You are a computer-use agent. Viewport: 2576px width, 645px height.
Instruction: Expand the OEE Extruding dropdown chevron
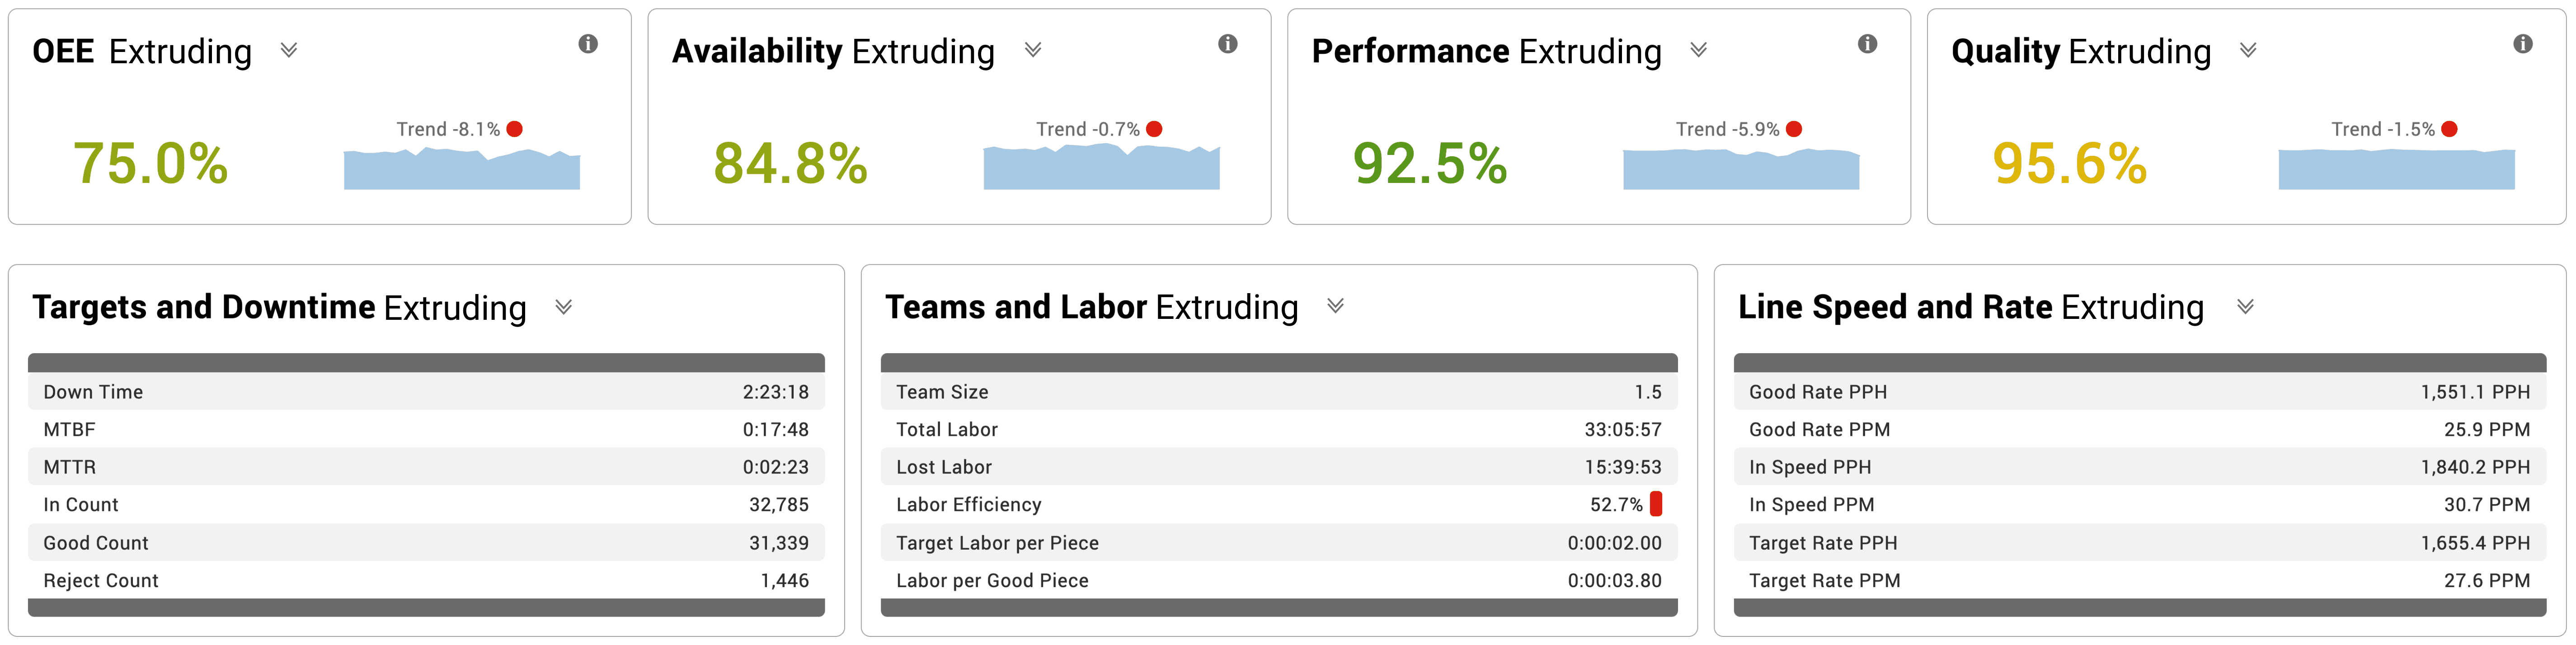point(289,50)
